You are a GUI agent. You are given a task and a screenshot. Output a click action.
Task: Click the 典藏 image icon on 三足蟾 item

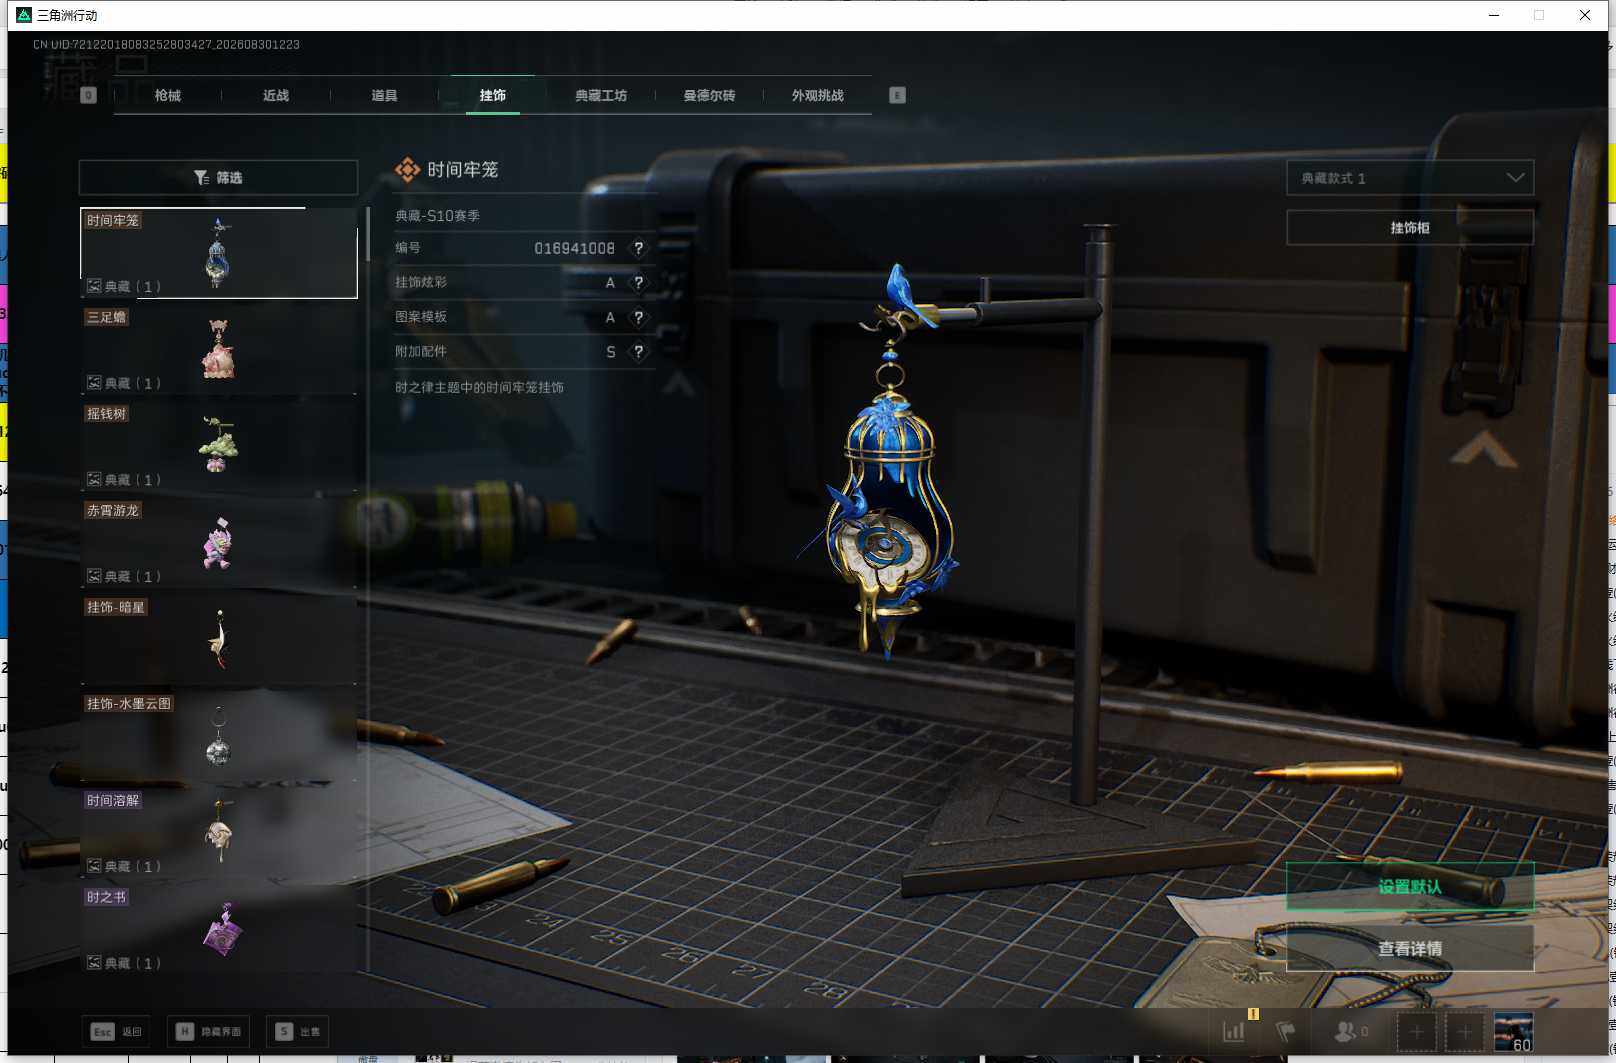pos(94,383)
